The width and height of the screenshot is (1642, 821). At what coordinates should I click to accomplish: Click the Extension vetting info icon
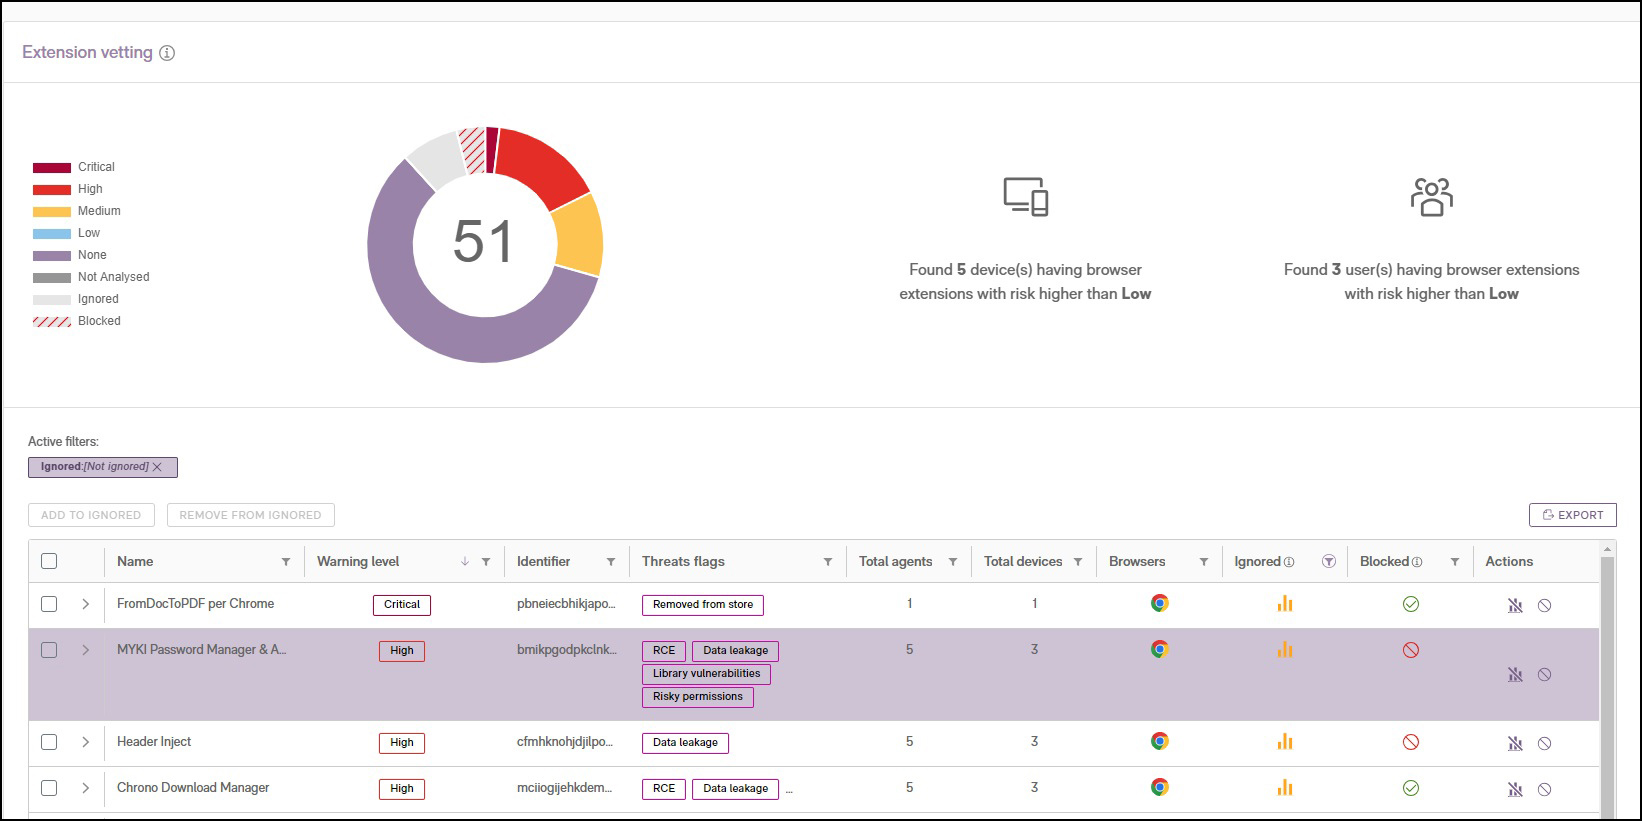(167, 53)
